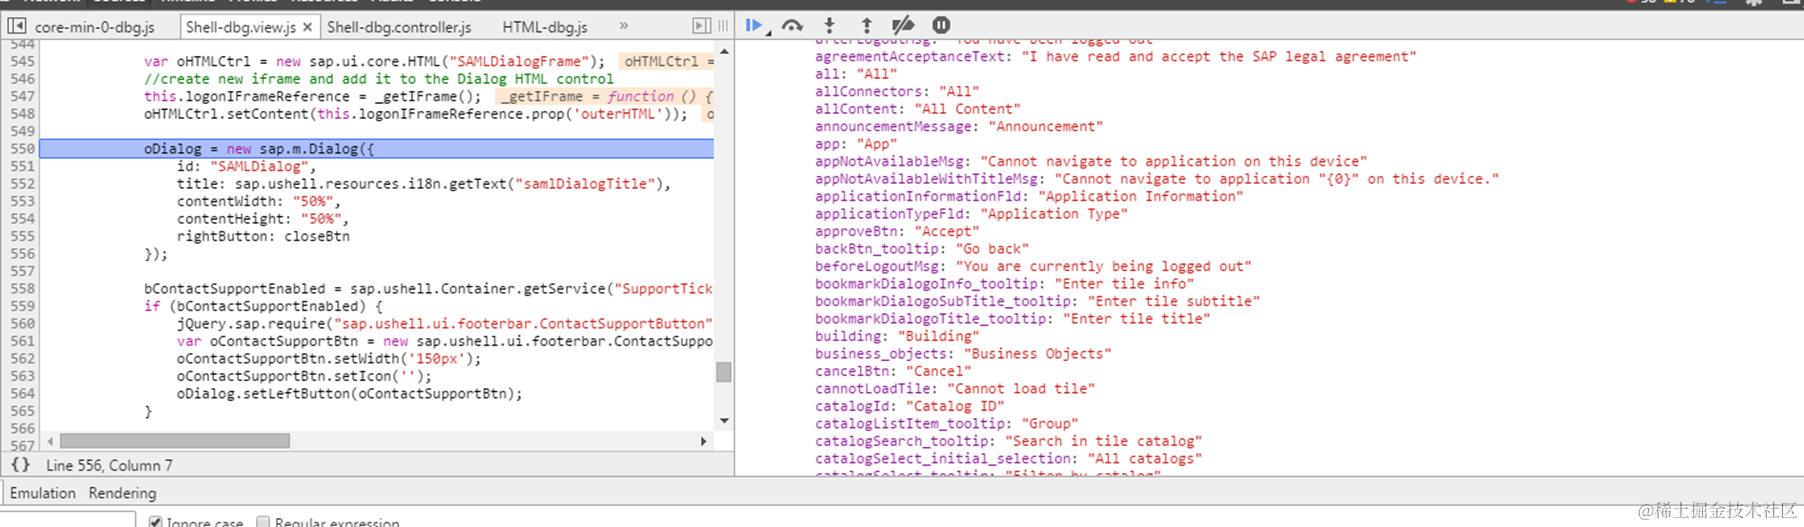Click the 'building: "Building"' entry

click(x=896, y=336)
